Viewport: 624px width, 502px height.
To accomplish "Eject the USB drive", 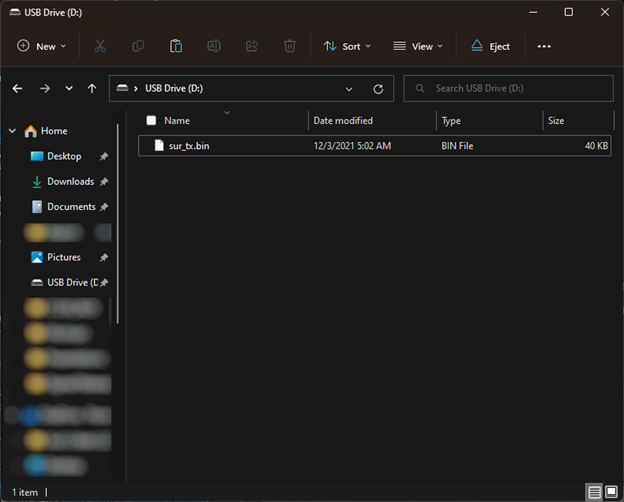I will tap(490, 46).
